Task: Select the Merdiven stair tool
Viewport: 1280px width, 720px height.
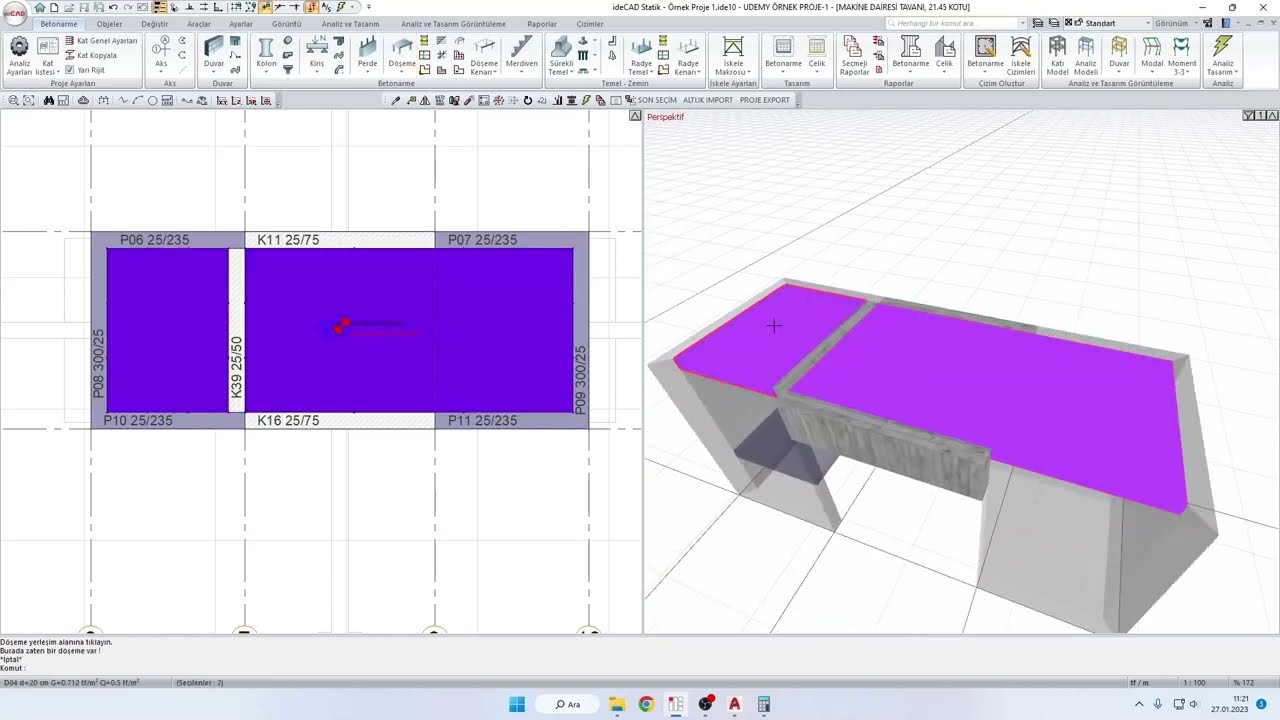Action: click(x=521, y=55)
